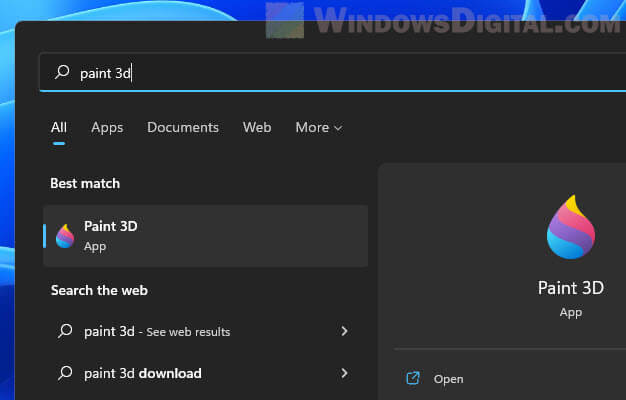Switch to the Documents tab

pyautogui.click(x=183, y=127)
